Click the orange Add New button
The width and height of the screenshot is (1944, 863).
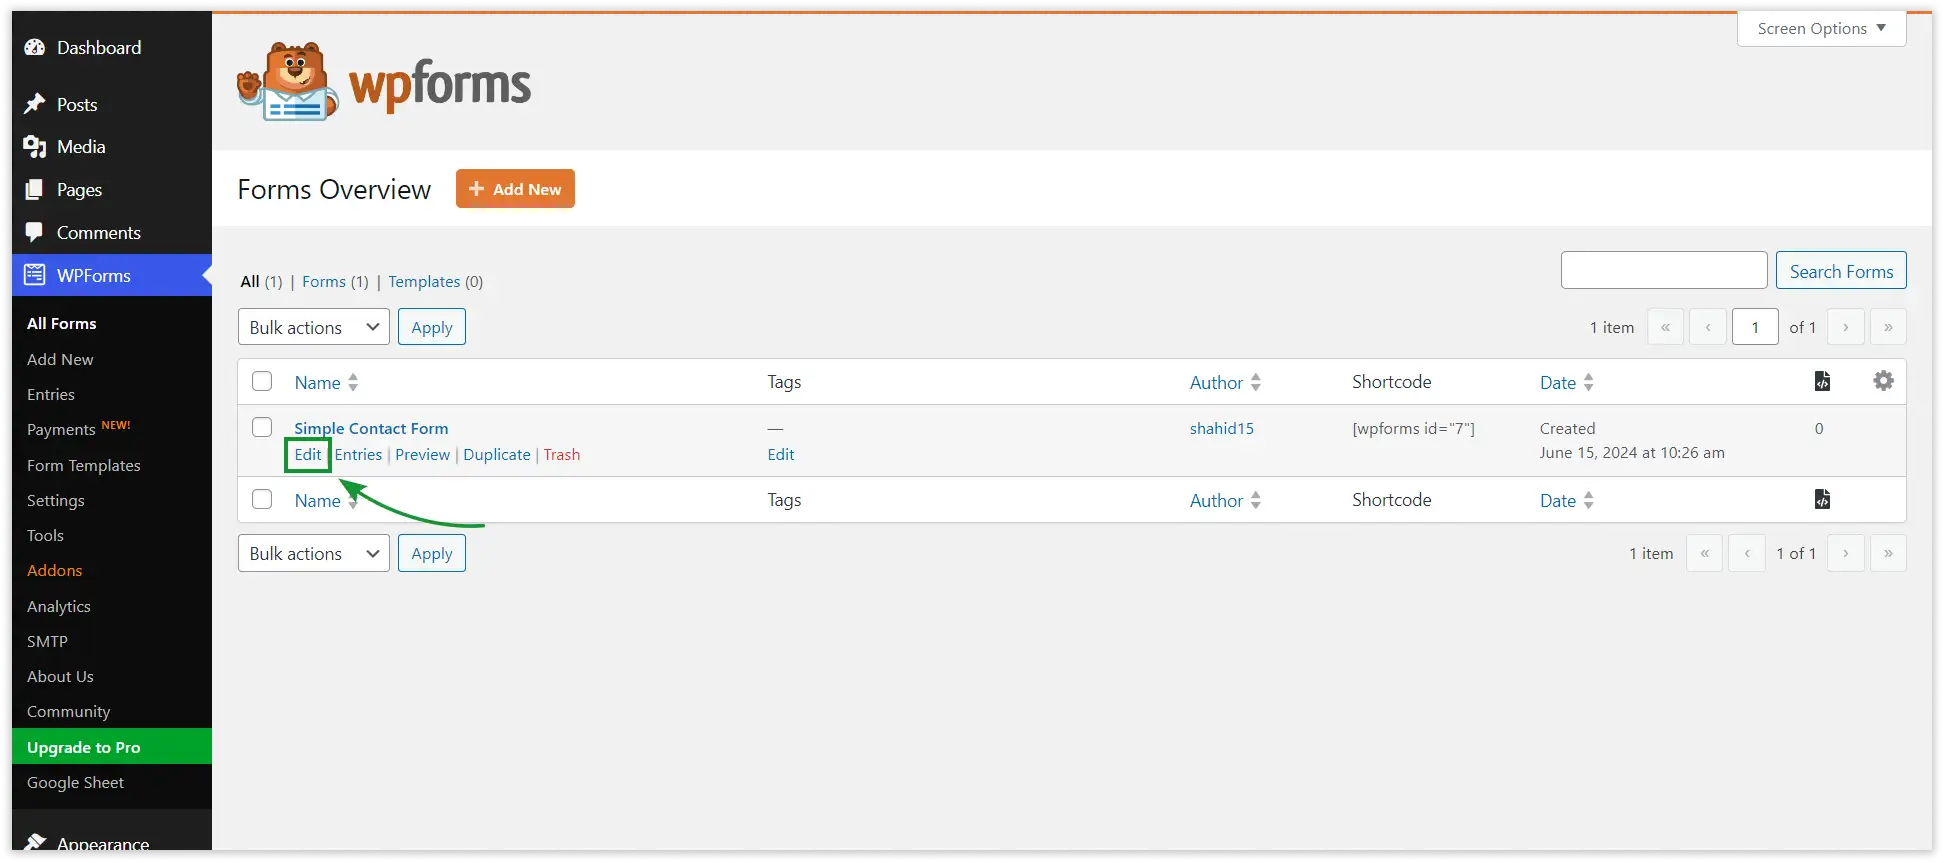[515, 189]
